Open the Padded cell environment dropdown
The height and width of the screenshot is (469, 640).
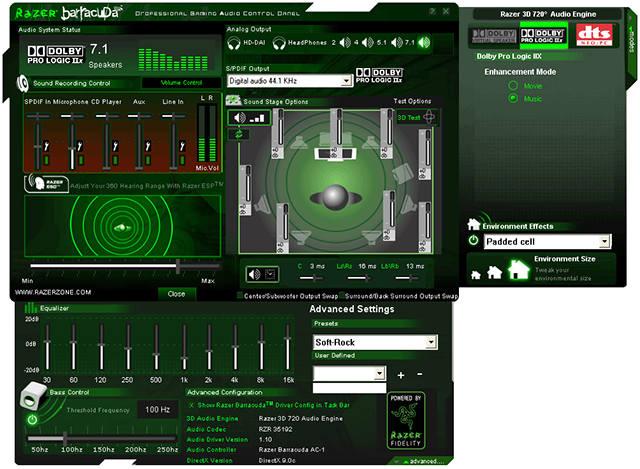[x=604, y=242]
